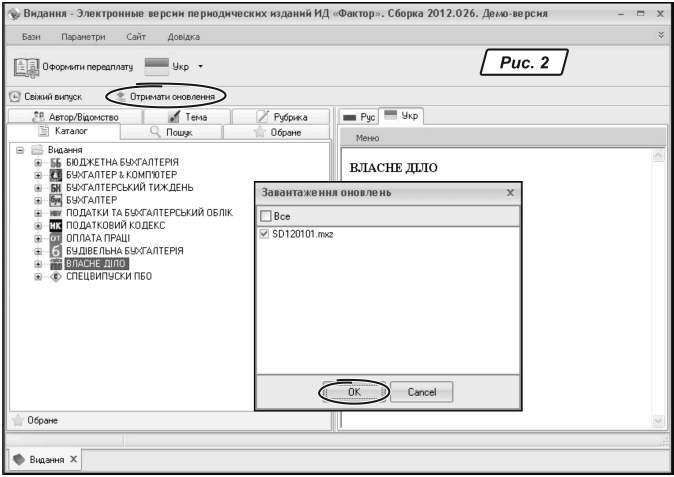This screenshot has height=477, width=674.
Task: Collapse the Видання root tree node
Action: 22,149
